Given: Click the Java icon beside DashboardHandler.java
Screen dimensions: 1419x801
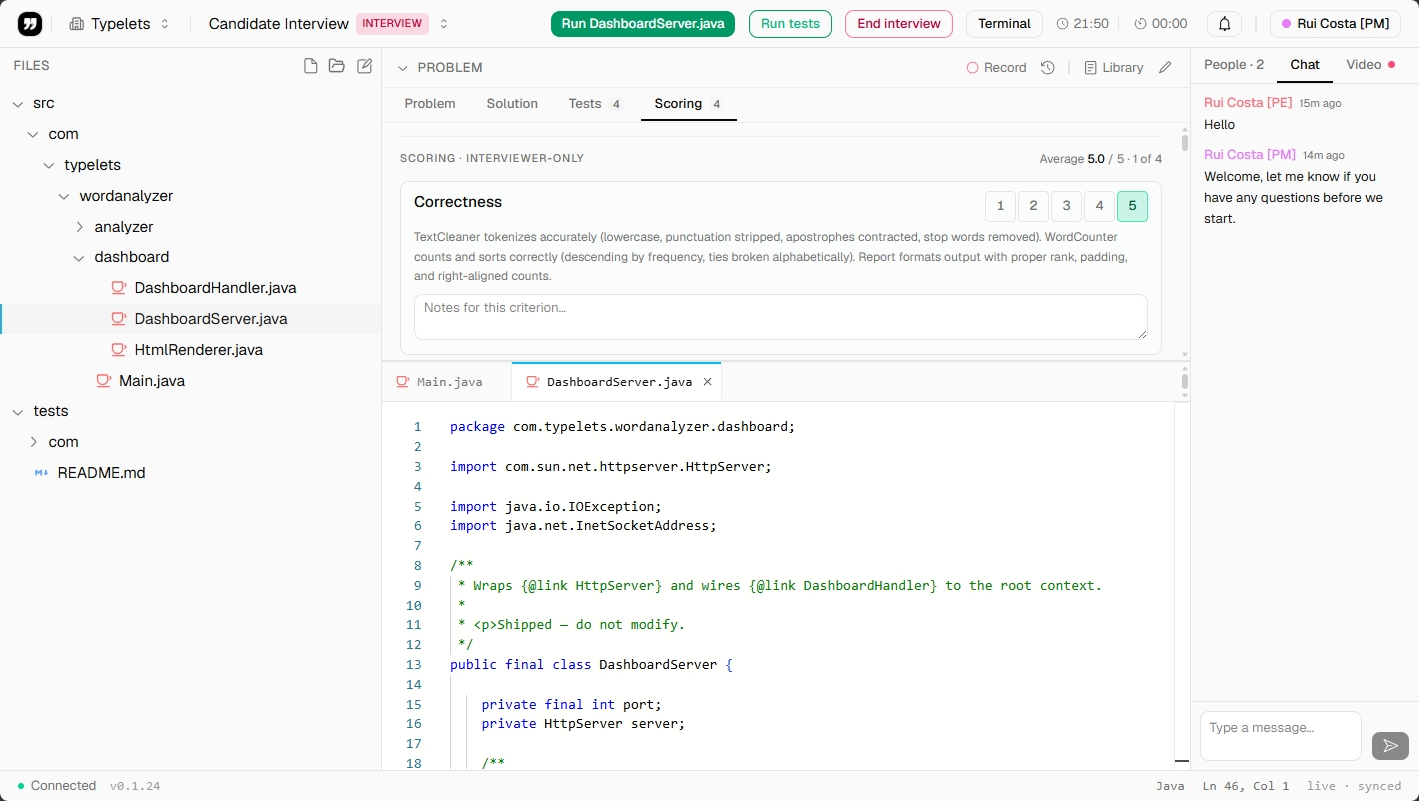Looking at the screenshot, I should tap(118, 288).
